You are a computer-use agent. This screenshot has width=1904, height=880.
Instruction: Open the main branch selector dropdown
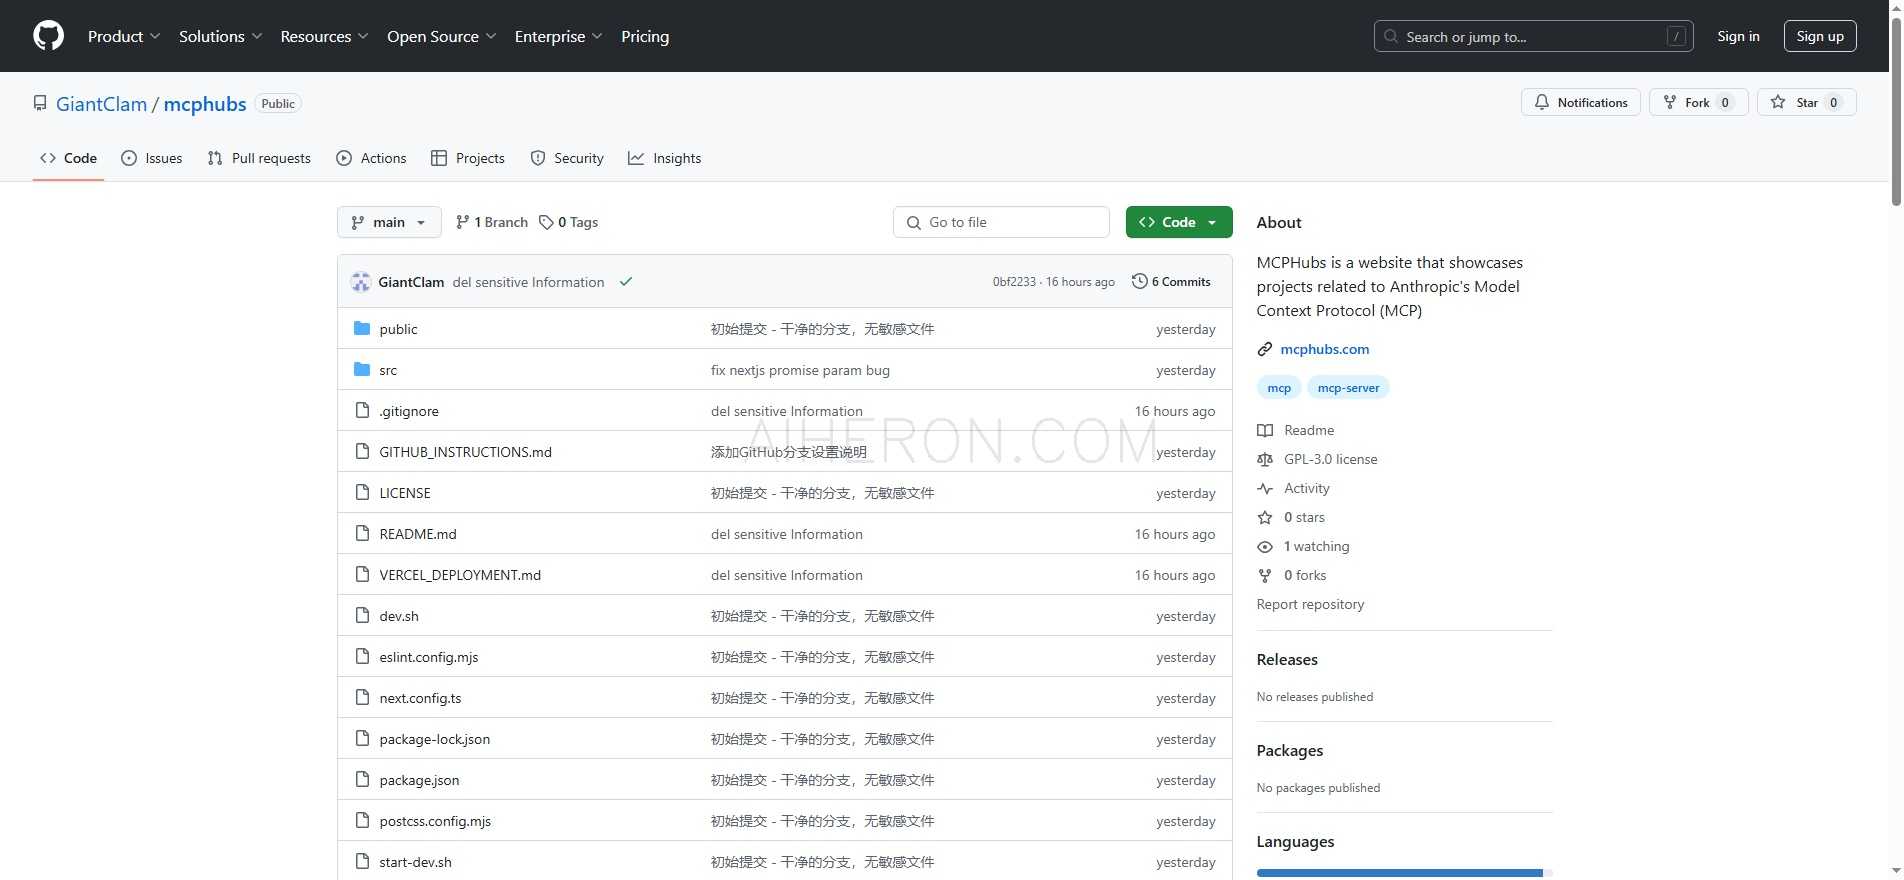389,222
